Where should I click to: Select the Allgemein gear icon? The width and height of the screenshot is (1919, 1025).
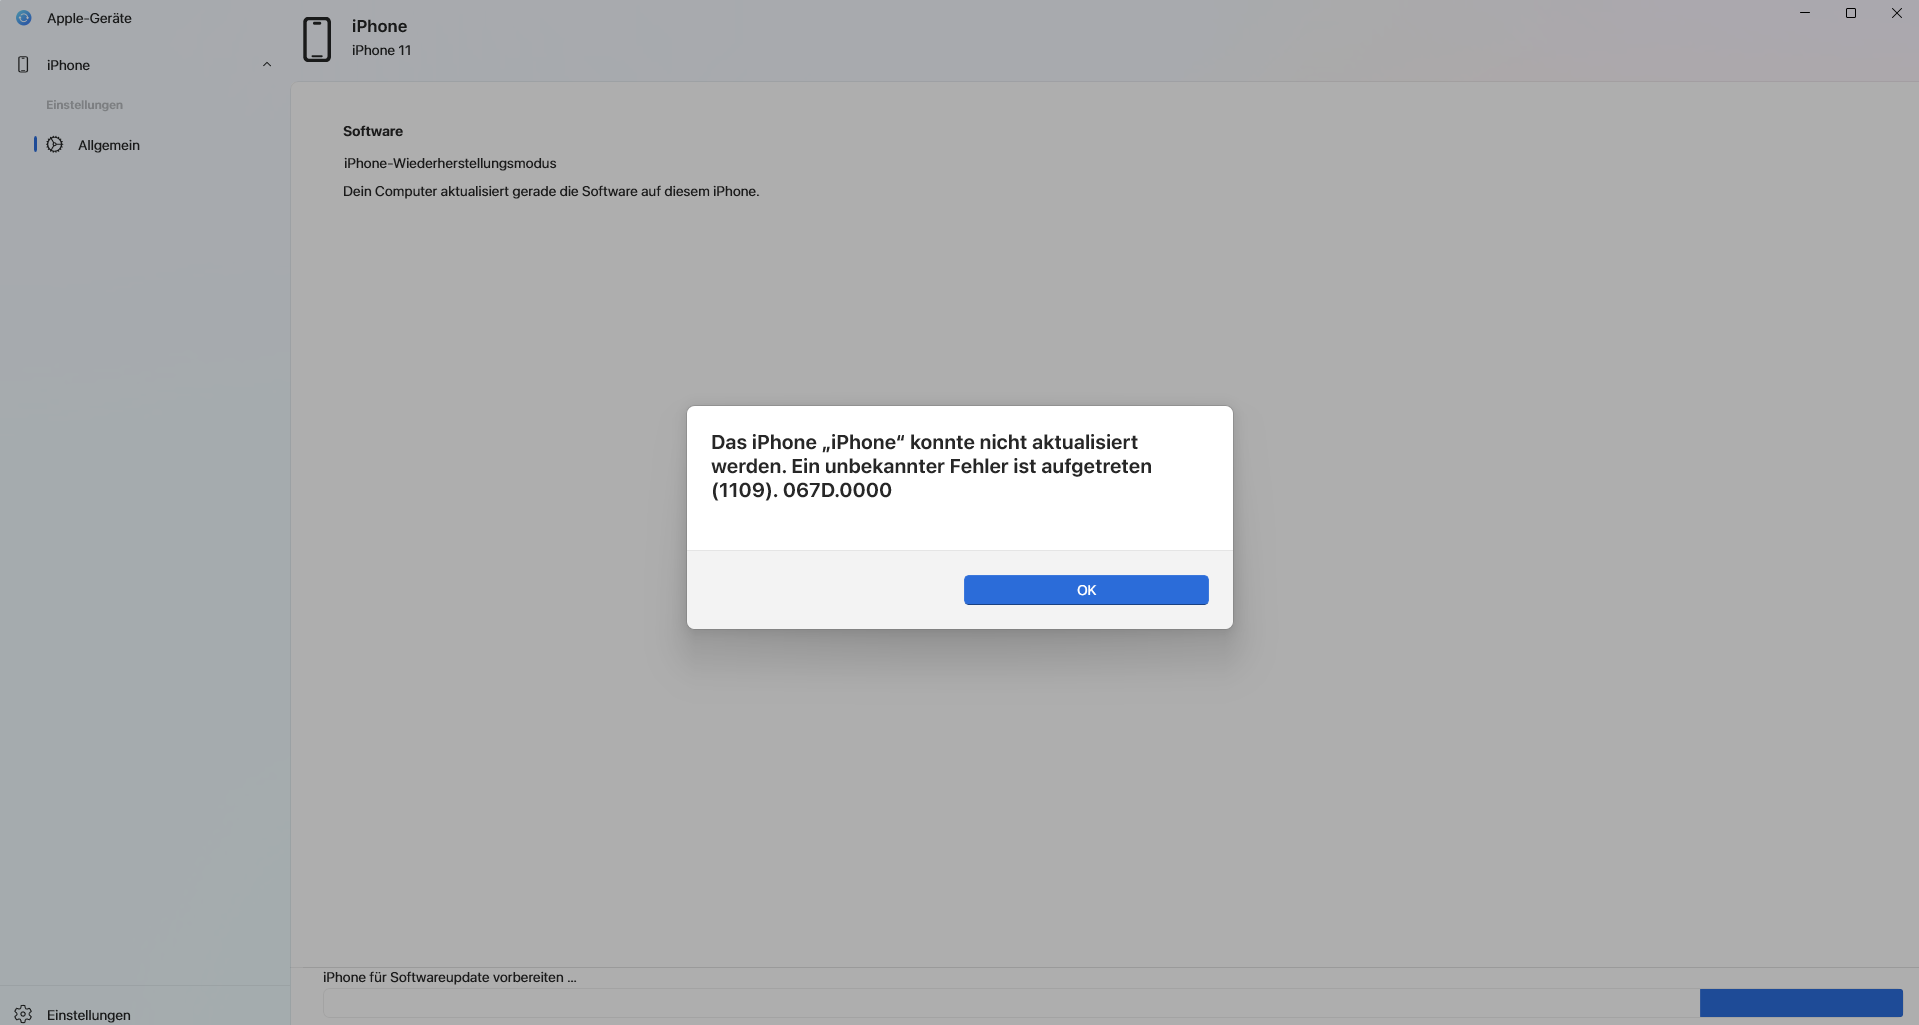click(55, 145)
